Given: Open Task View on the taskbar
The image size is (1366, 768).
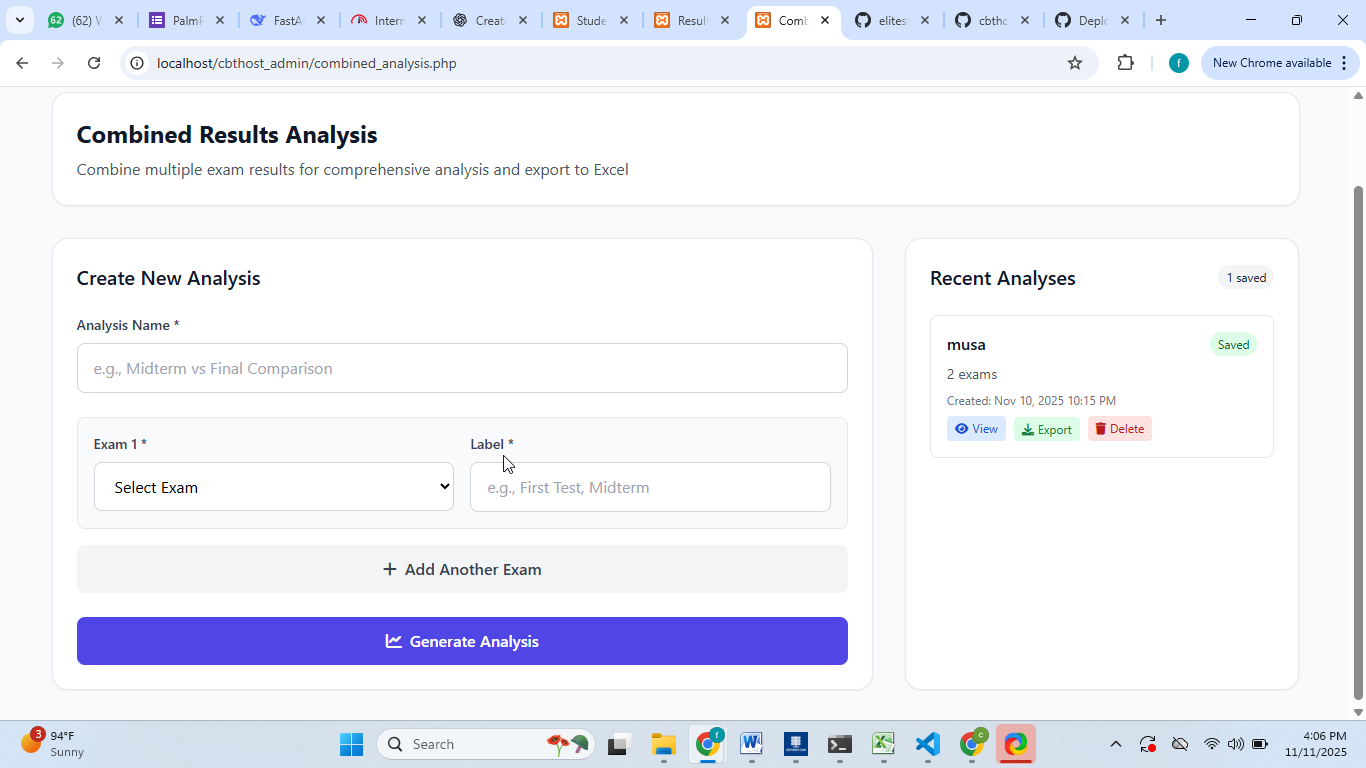Looking at the screenshot, I should (618, 744).
